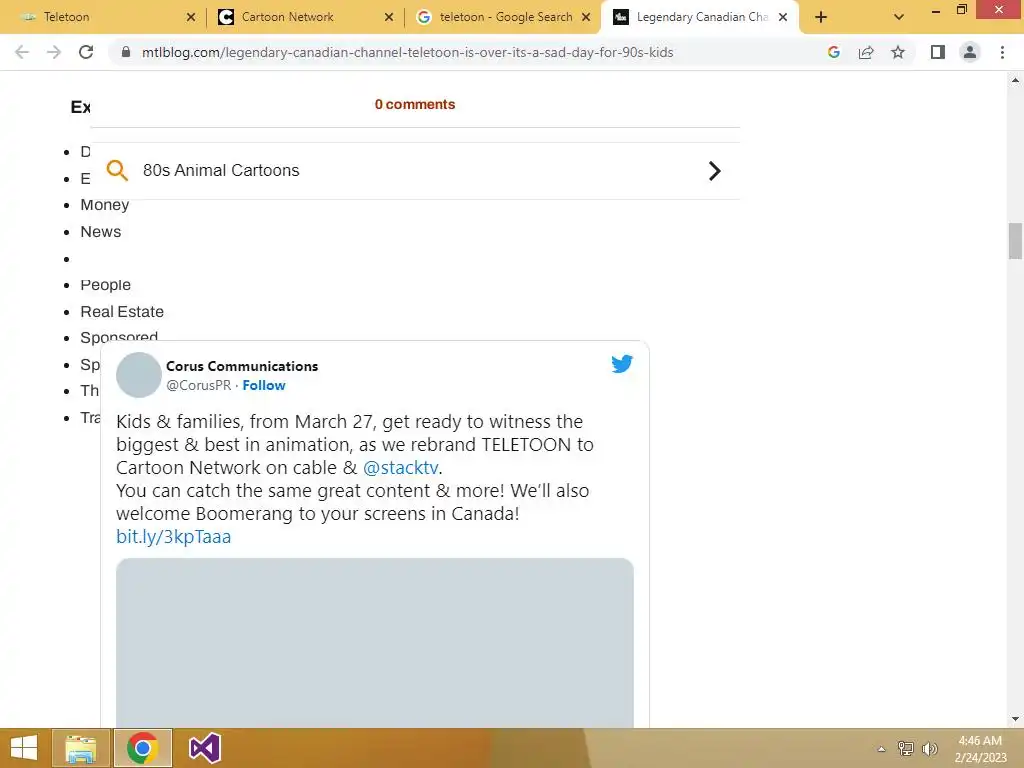The image size is (1024, 768).
Task: Open the 0 comments link
Action: (x=415, y=104)
